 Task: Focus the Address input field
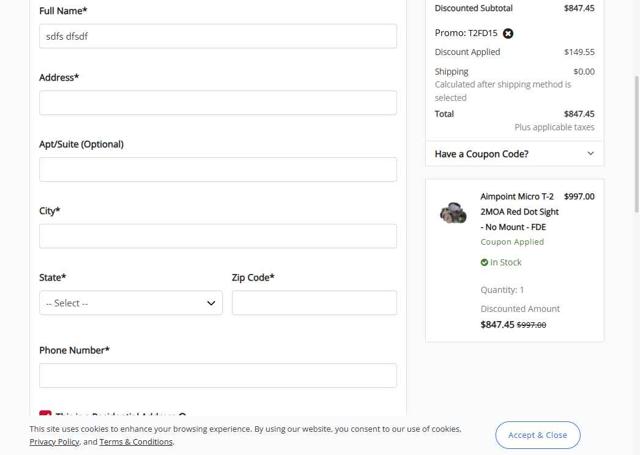pos(218,103)
